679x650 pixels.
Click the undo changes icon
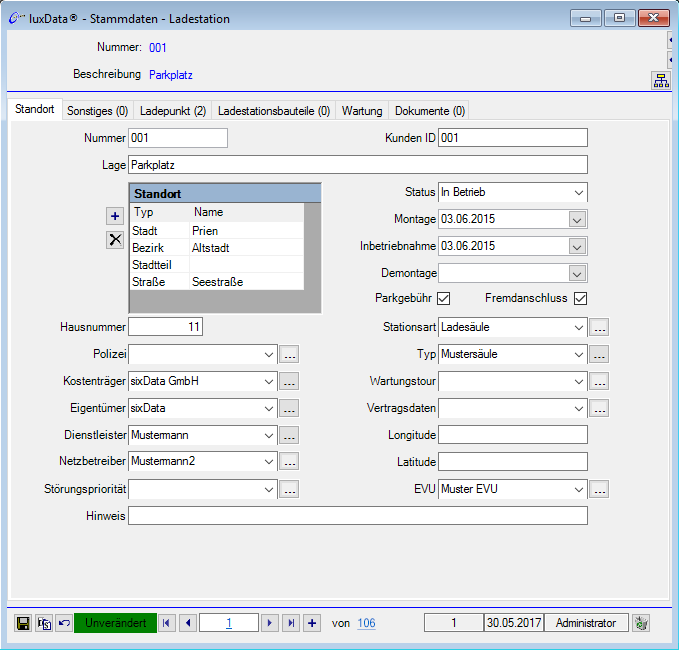pos(63,623)
